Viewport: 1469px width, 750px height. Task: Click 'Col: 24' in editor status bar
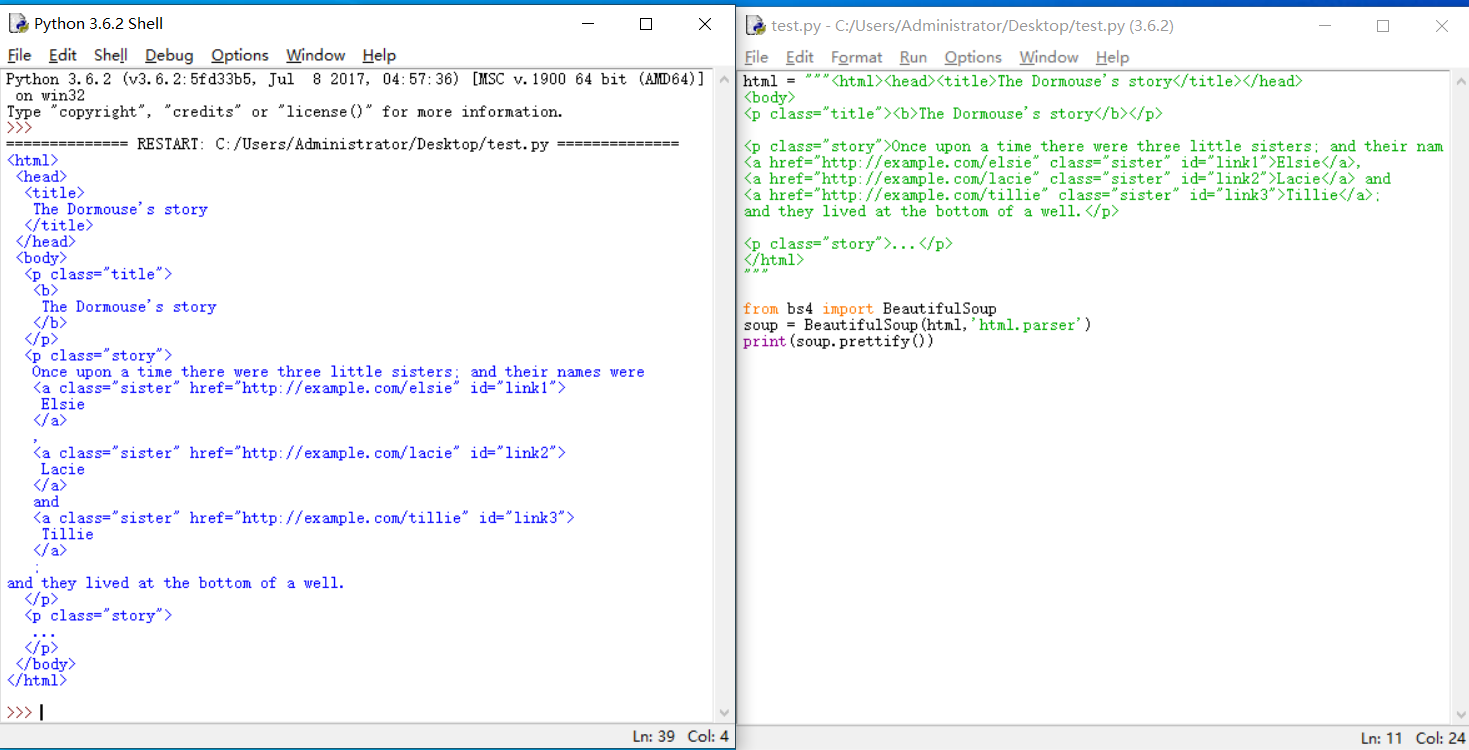(x=1441, y=738)
